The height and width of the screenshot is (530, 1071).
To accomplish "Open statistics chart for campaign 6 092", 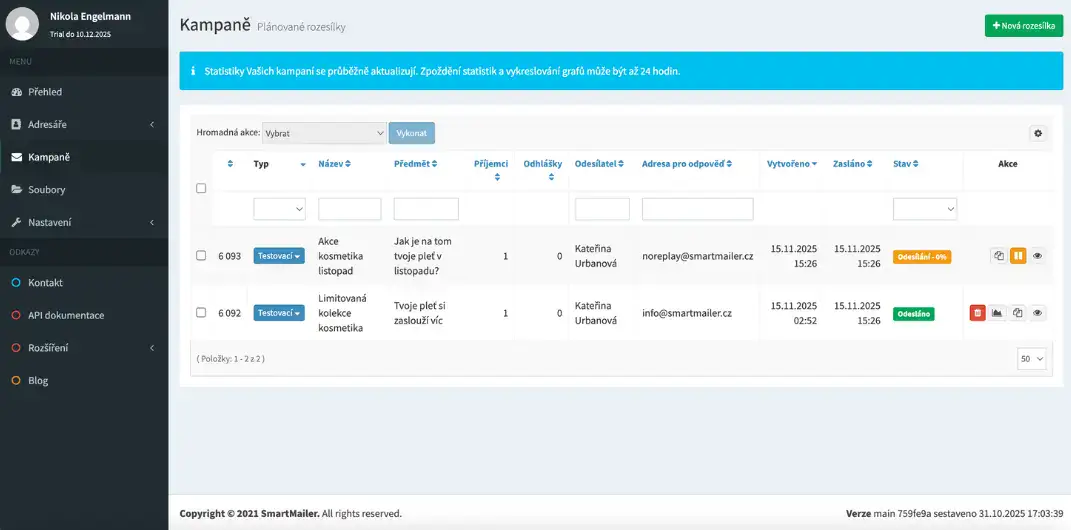I will click(x=997, y=313).
